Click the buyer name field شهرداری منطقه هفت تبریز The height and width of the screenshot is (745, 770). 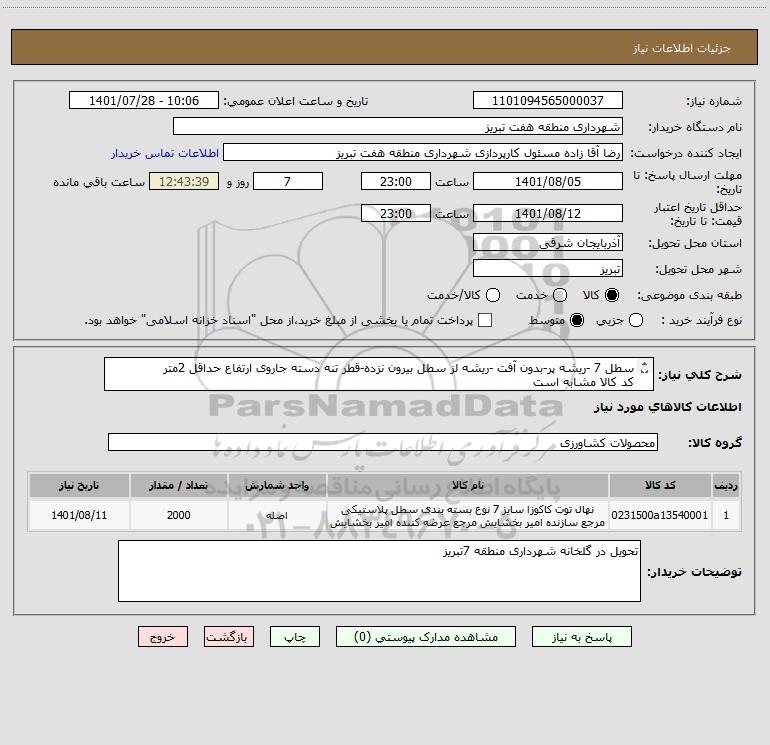pyautogui.click(x=398, y=126)
